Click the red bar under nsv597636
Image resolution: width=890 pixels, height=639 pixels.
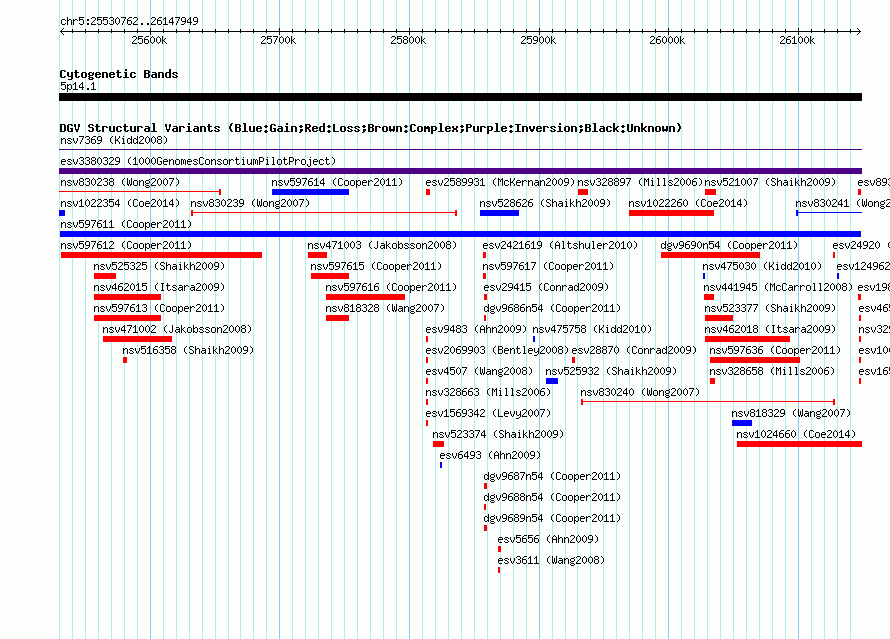click(754, 360)
